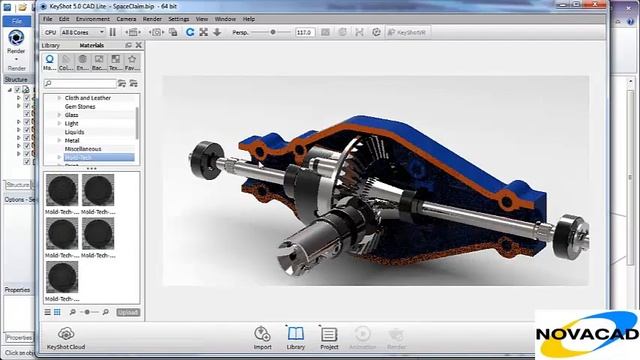Viewport: 640px width, 360px height.
Task: Close the Library panel
Action: pyautogui.click(x=138, y=45)
